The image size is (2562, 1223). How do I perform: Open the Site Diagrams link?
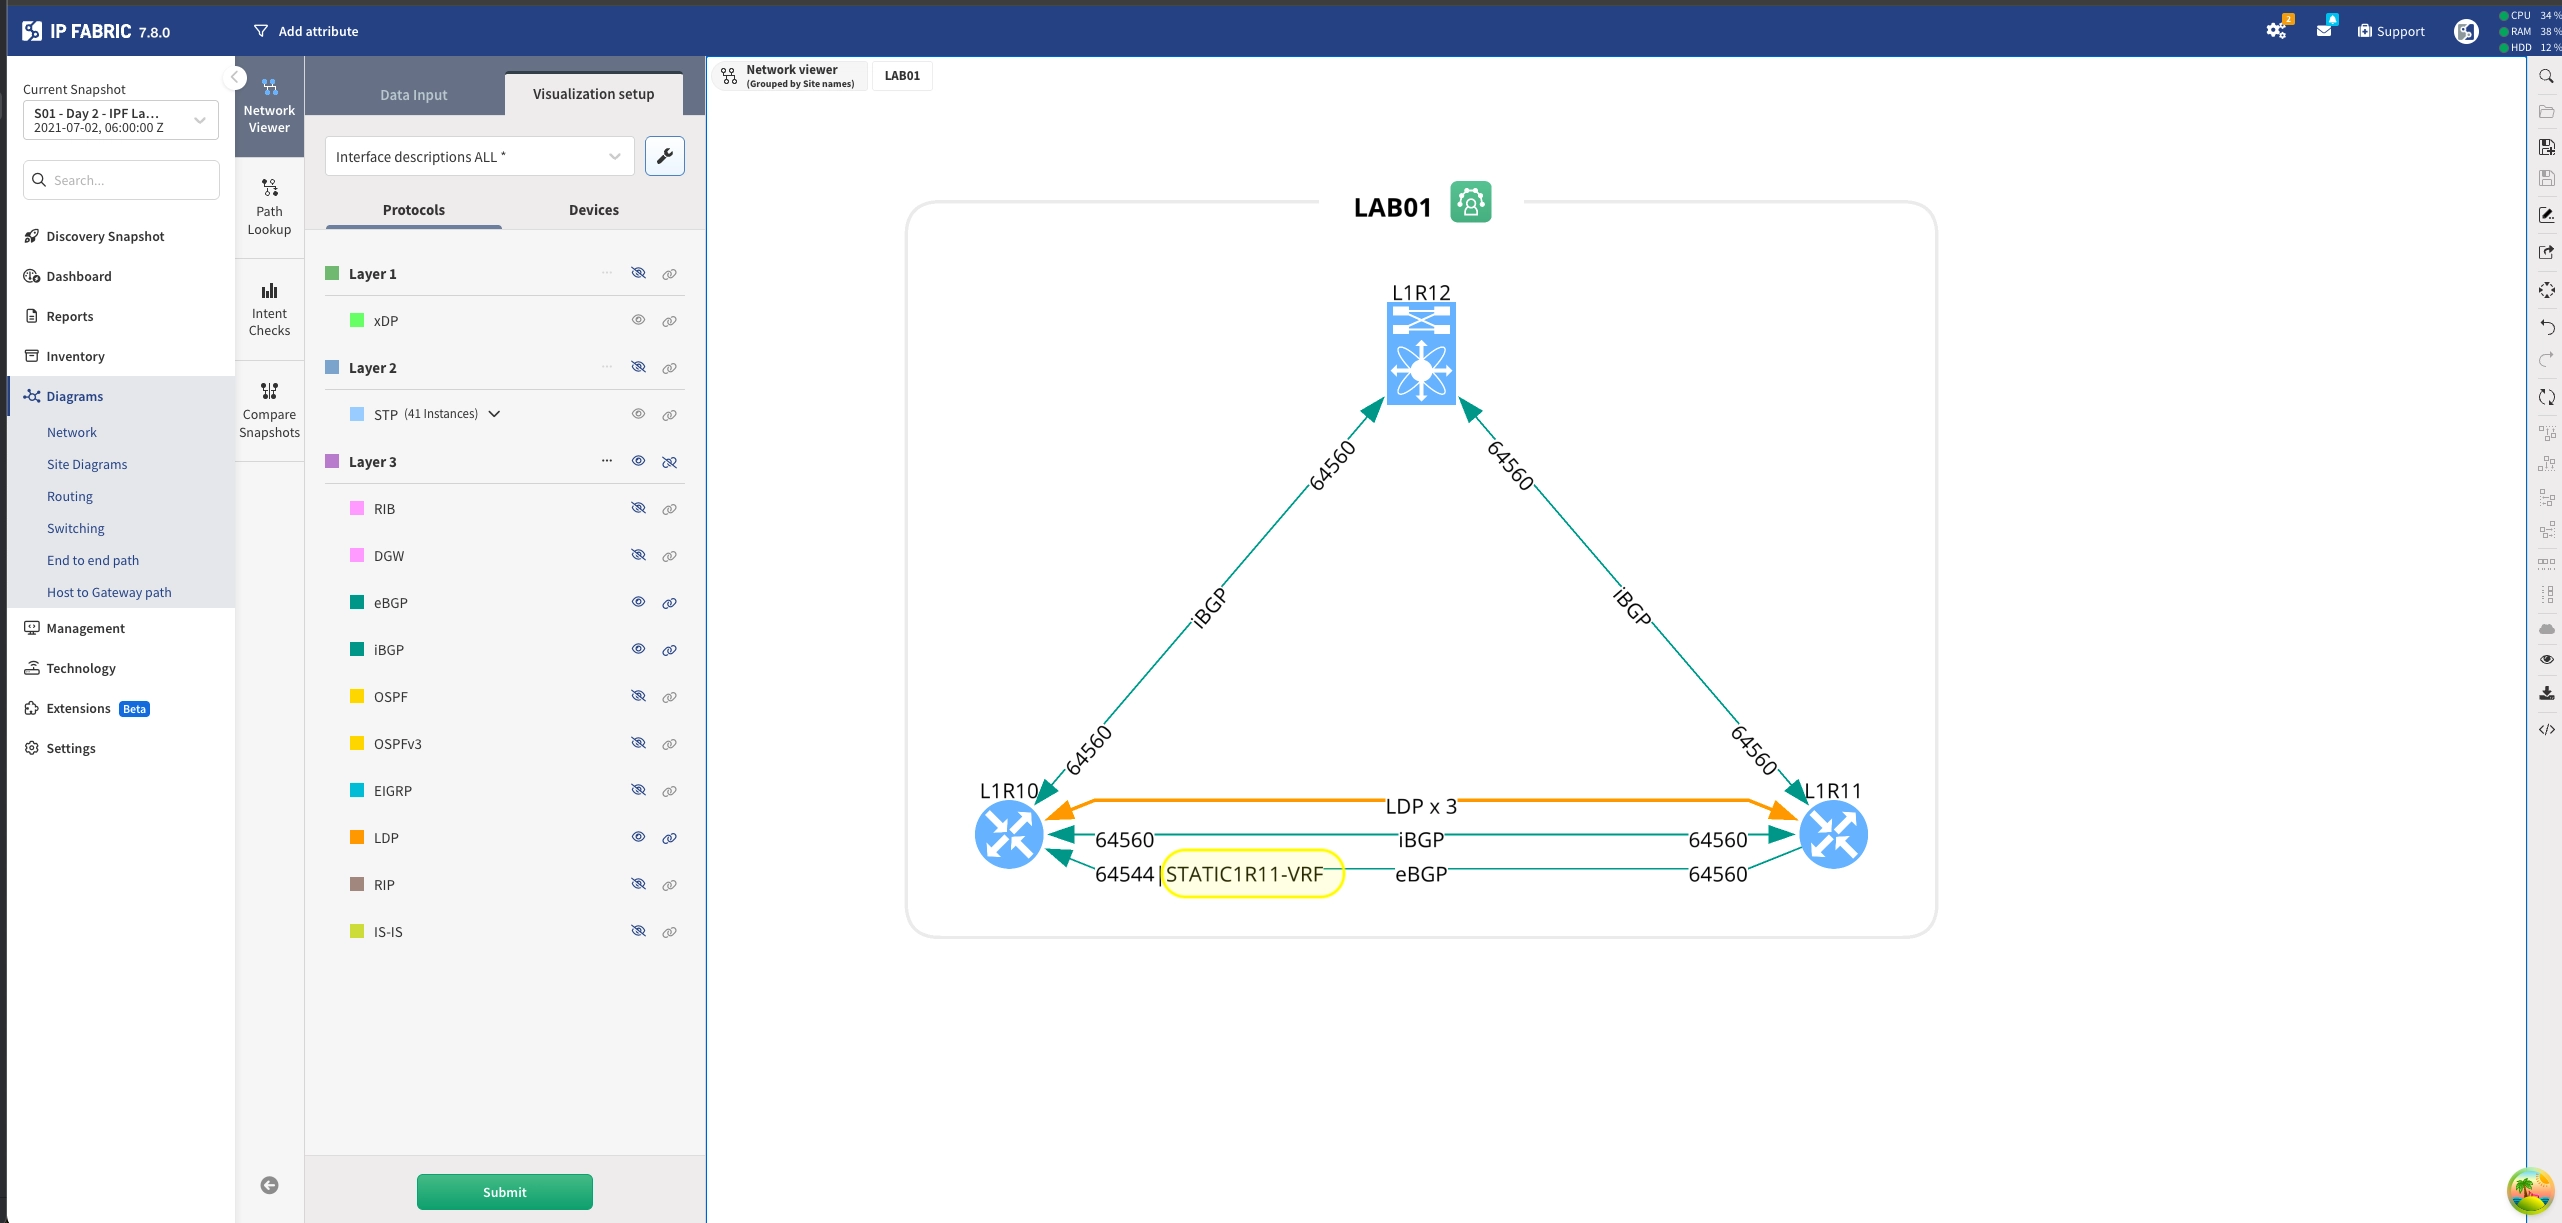(x=87, y=464)
